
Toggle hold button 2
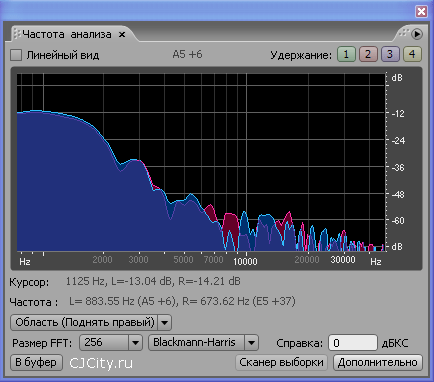368,54
